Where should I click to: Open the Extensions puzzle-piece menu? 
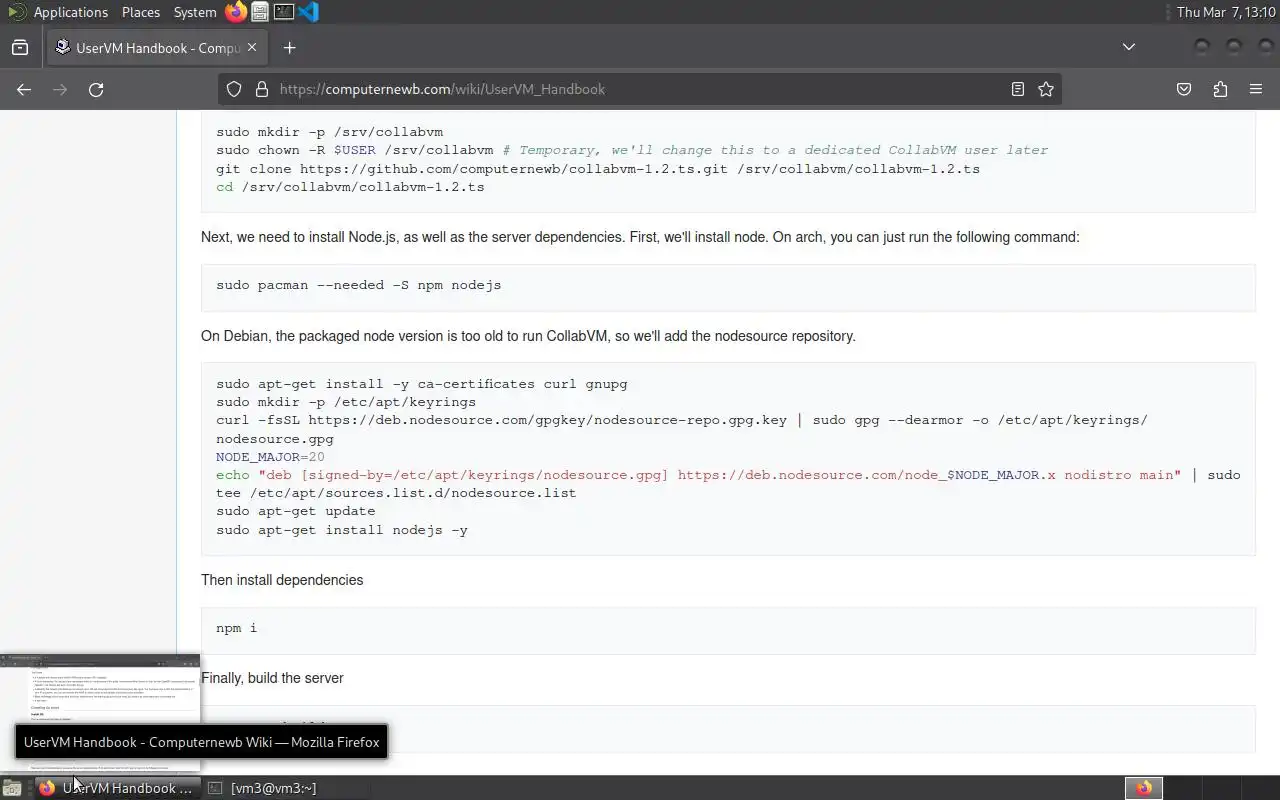point(1220,89)
